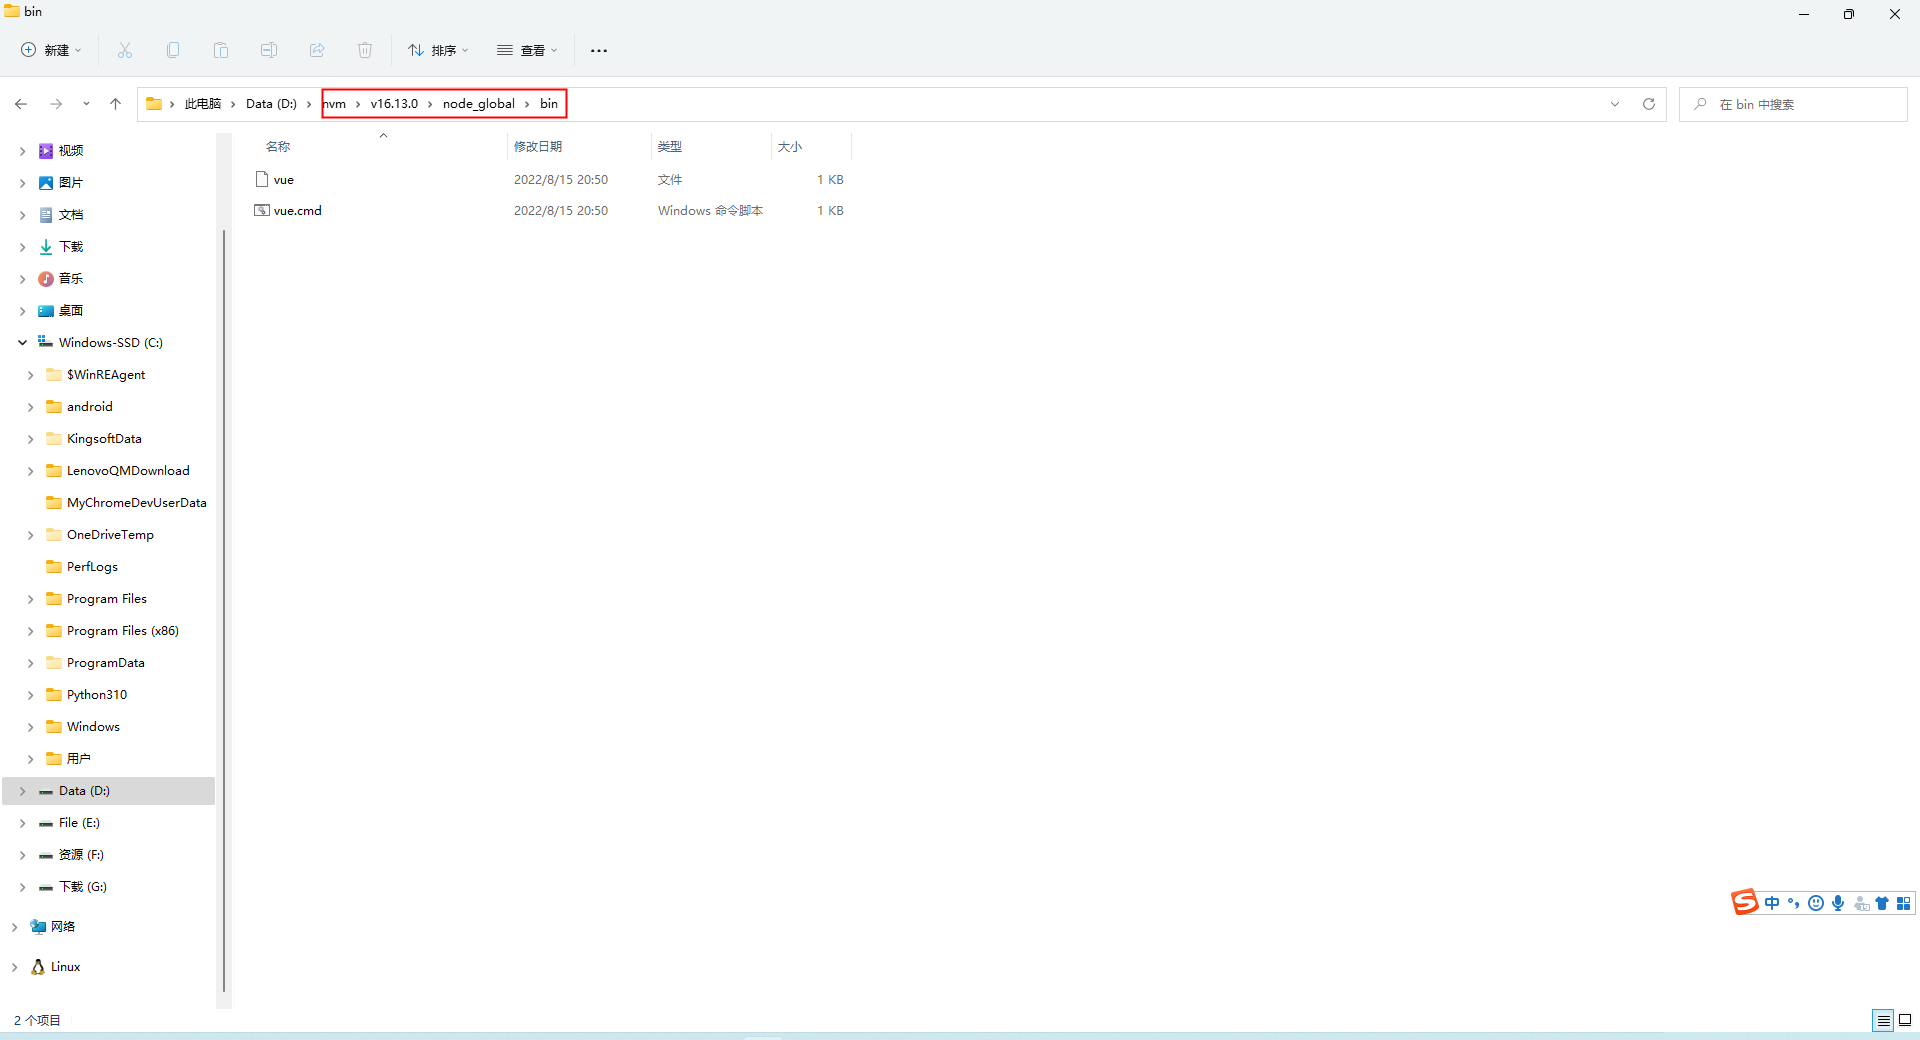Viewport: 1920px width, 1040px height.
Task: Select the ProgramData folder
Action: (x=105, y=663)
